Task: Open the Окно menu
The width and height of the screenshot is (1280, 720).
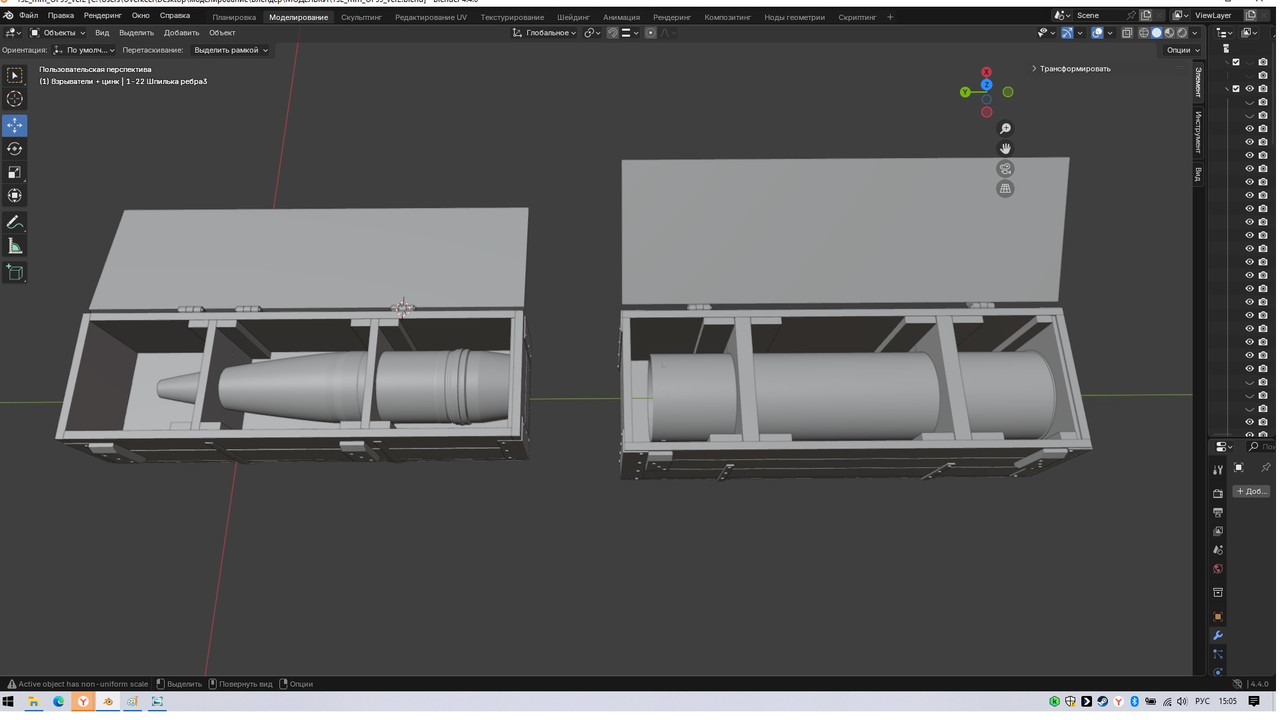Action: point(141,16)
